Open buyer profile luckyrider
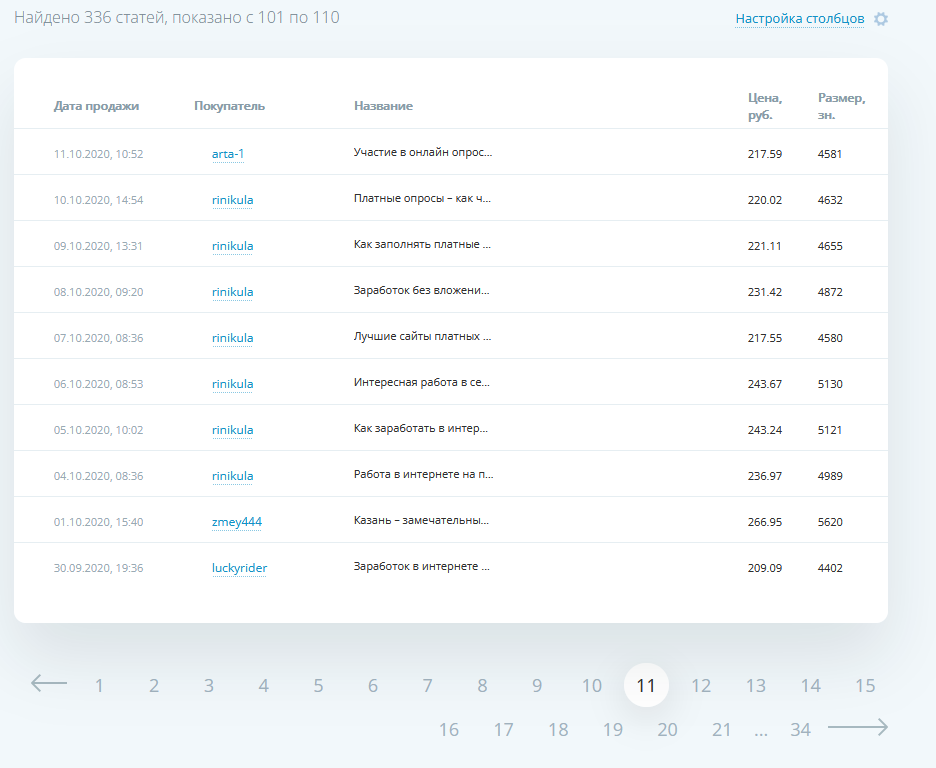The width and height of the screenshot is (936, 768). [239, 568]
